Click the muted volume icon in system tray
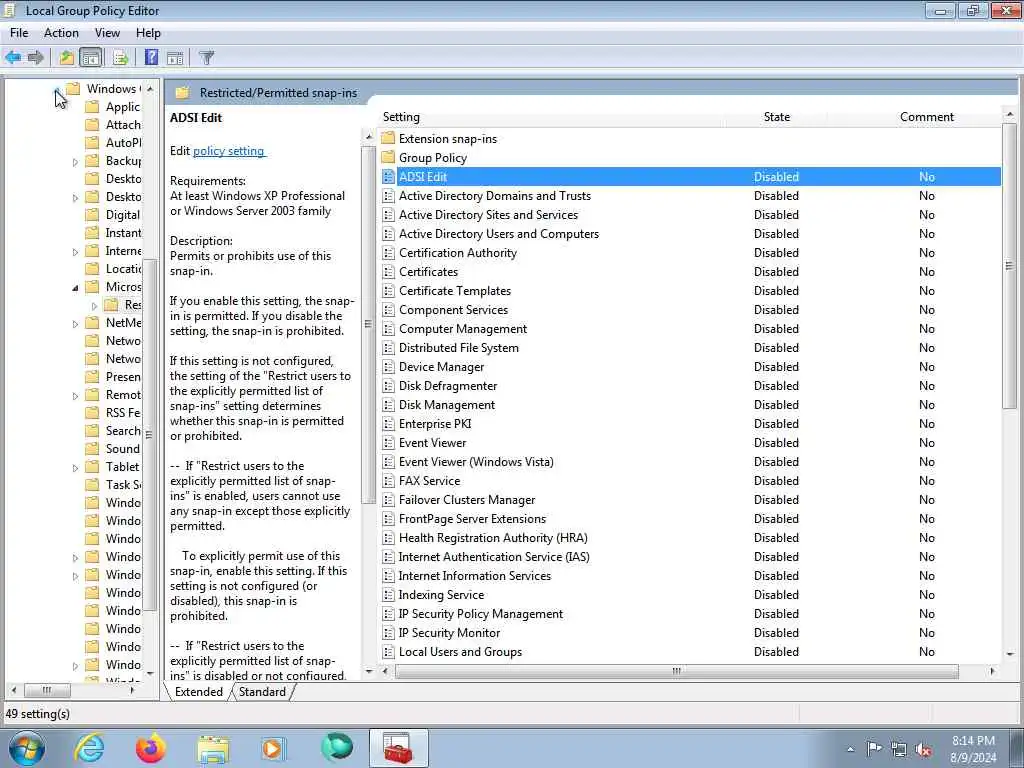 (x=923, y=750)
